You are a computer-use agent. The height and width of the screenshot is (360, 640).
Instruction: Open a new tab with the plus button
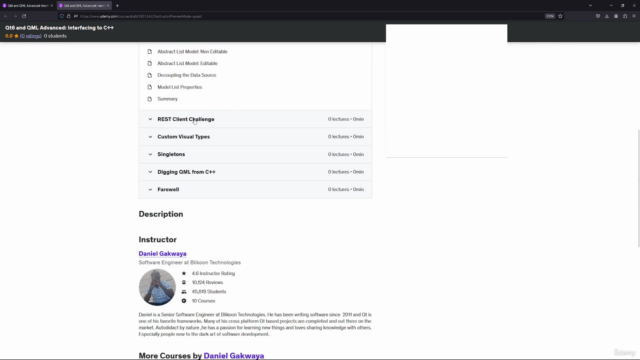pos(117,6)
